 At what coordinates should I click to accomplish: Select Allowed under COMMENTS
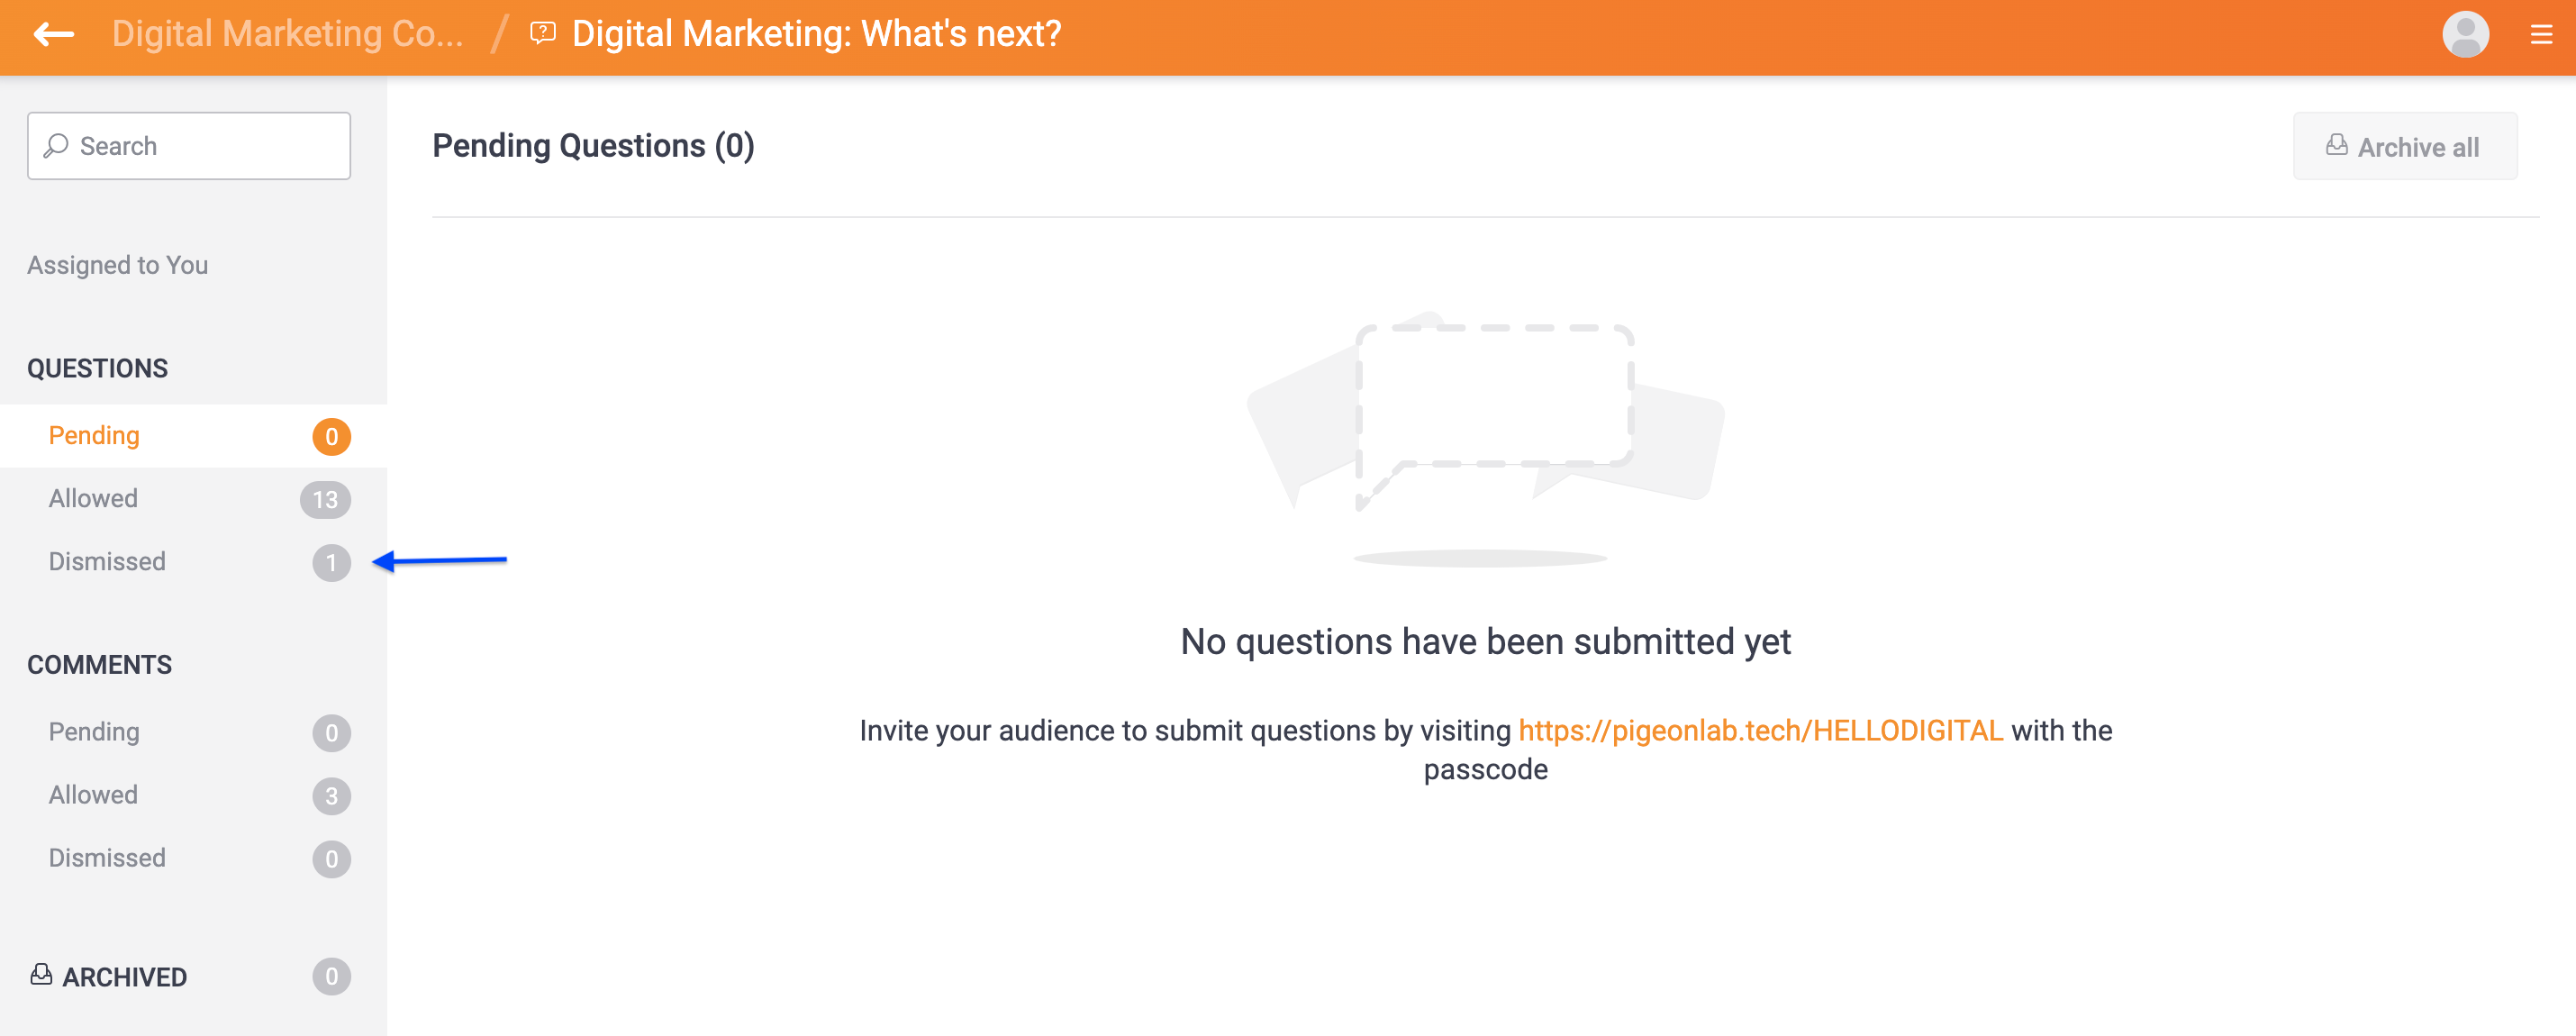pos(92,794)
